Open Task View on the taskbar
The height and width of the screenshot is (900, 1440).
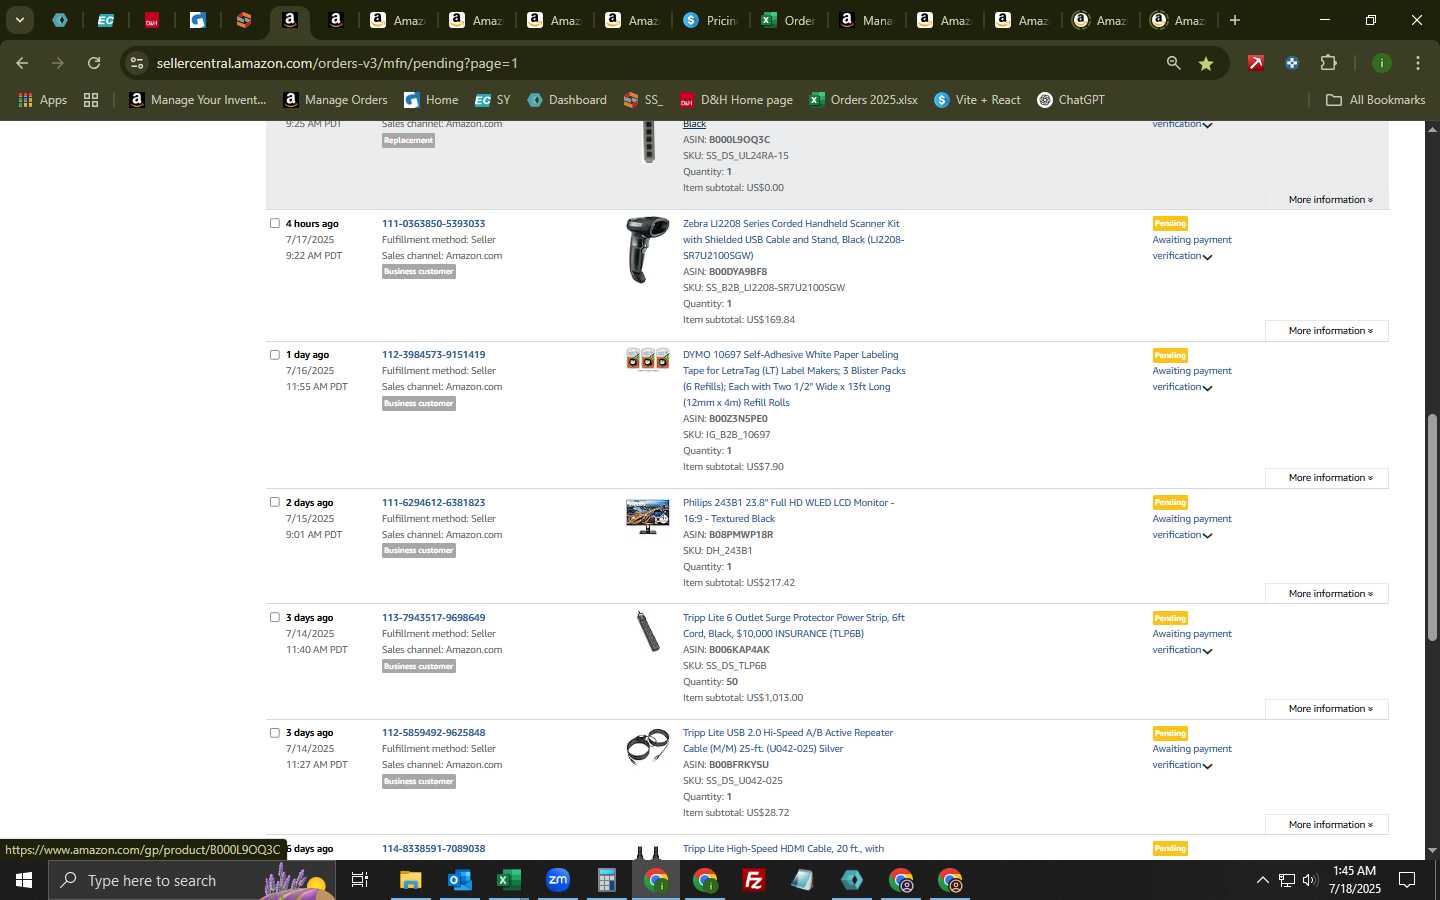[359, 880]
